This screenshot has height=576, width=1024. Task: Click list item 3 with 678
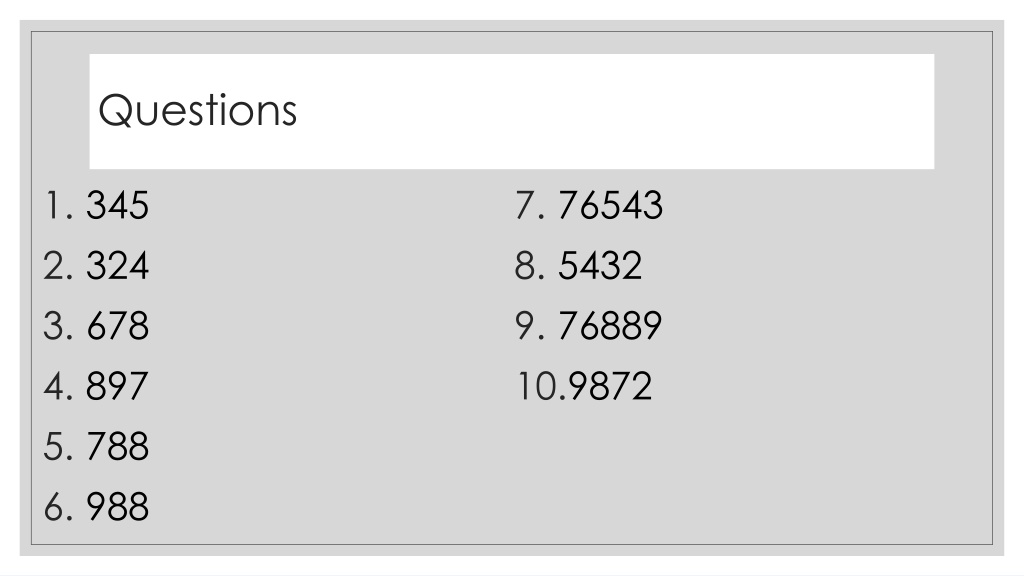pos(97,325)
